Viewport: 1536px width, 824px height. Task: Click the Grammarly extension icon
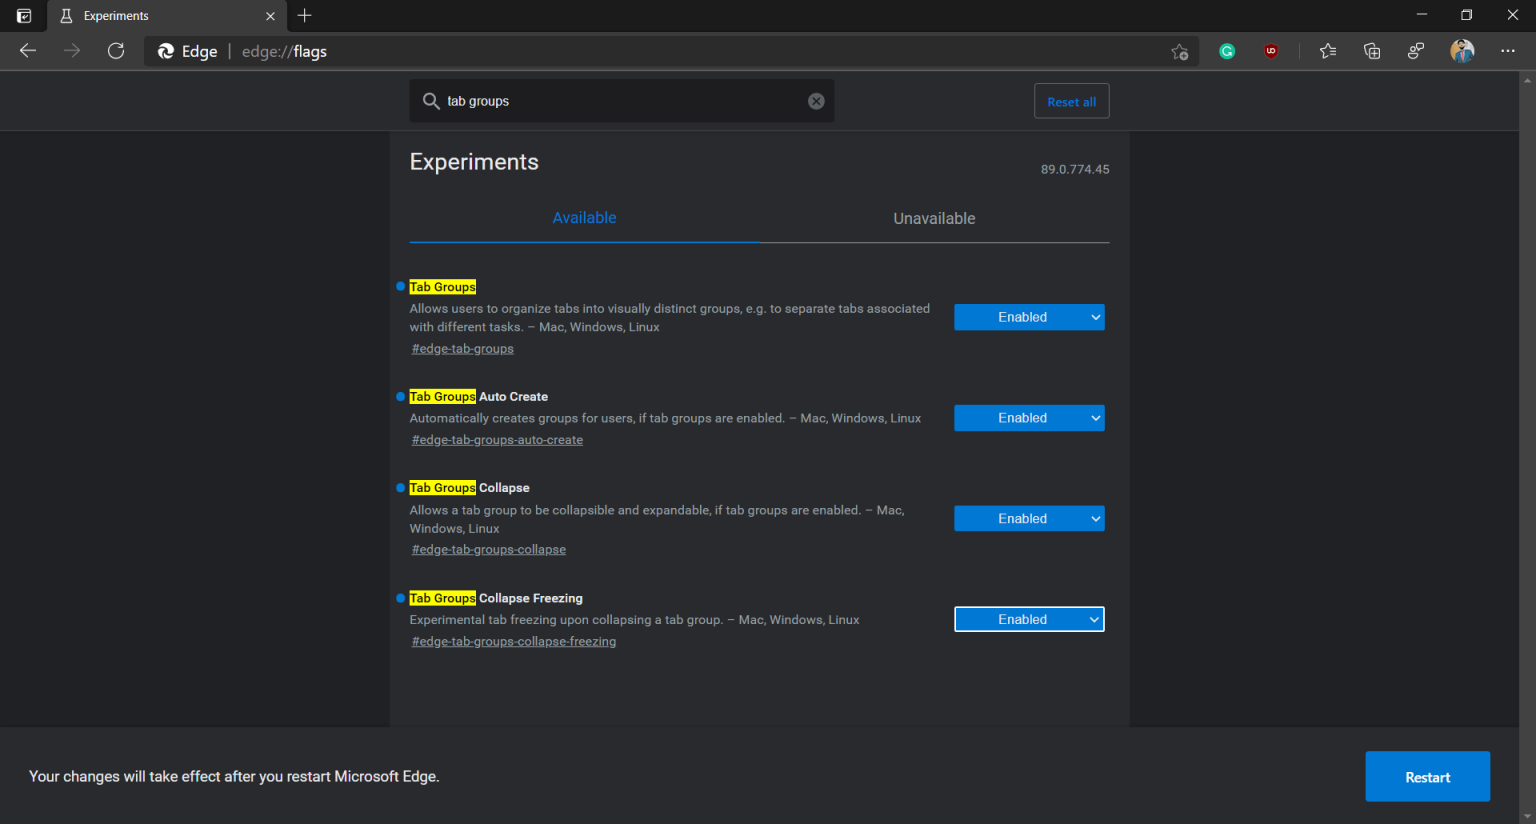1227,51
